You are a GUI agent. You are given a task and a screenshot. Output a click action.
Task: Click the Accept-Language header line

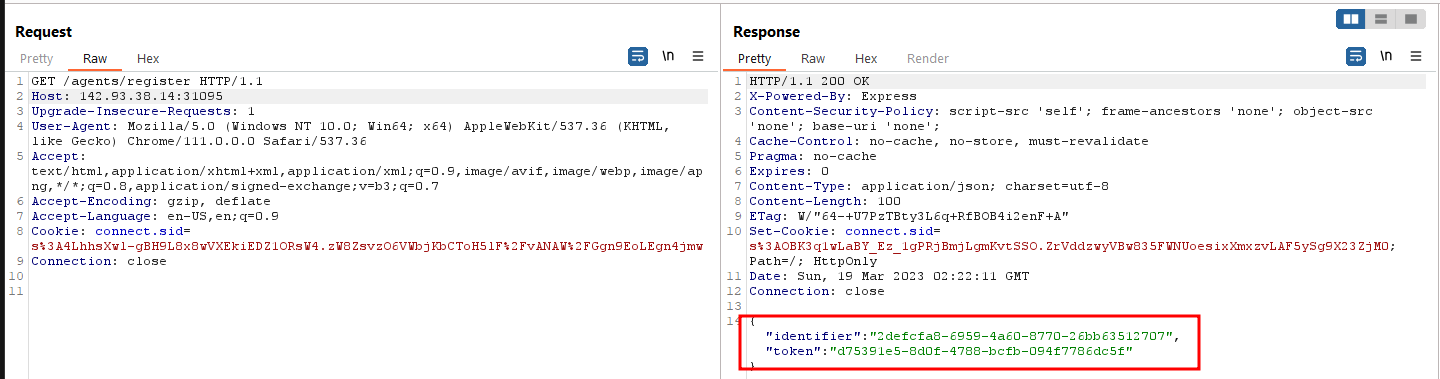tap(155, 216)
